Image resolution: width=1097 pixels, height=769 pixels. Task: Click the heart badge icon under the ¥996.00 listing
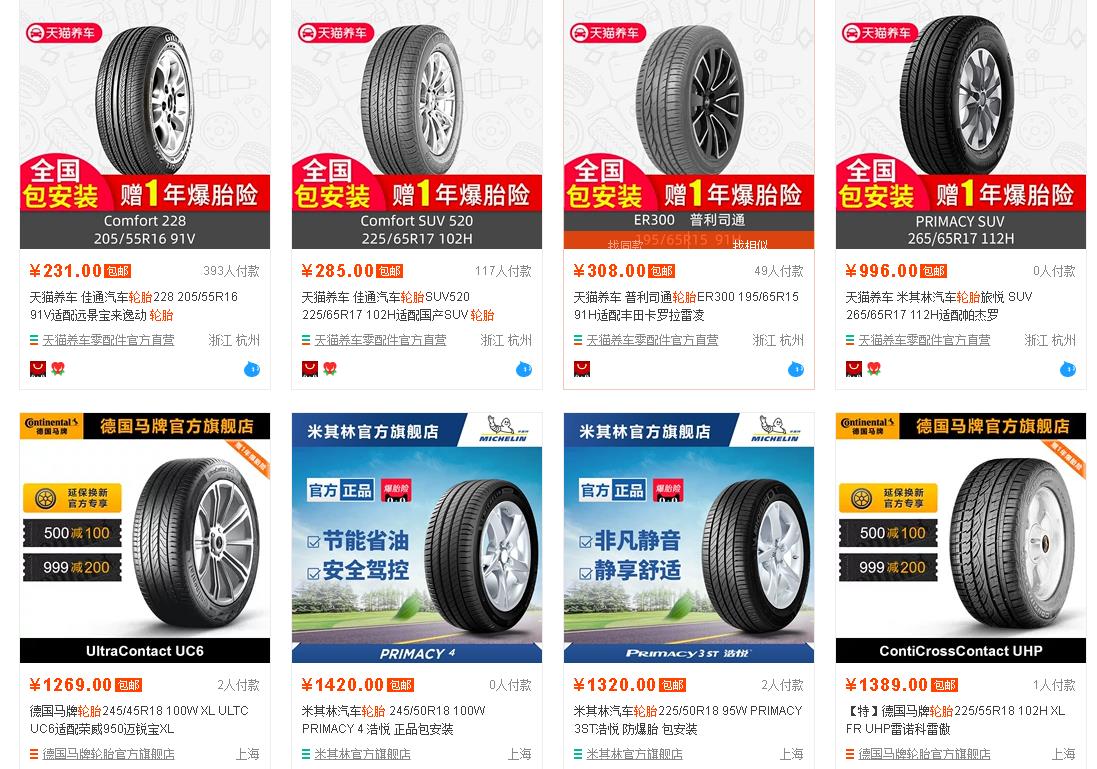coord(874,368)
